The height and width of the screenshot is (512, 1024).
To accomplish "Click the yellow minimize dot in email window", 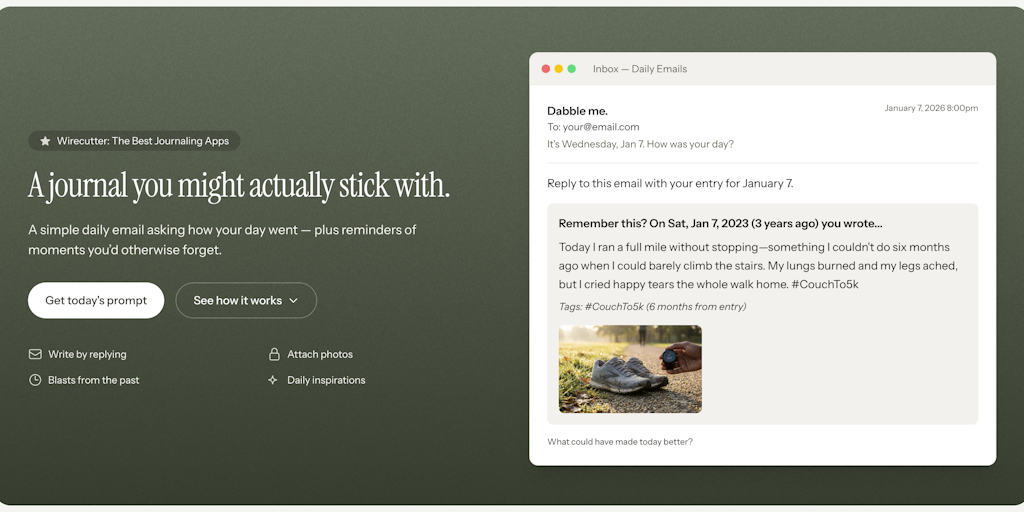I will 559,69.
